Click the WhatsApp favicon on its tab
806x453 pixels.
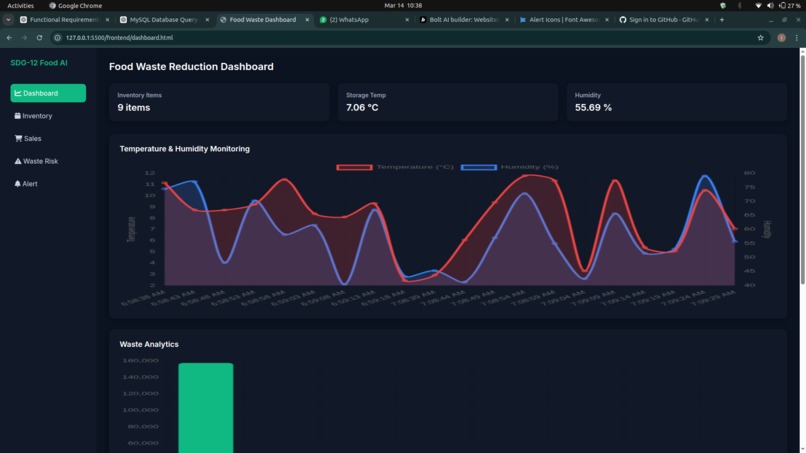(323, 20)
